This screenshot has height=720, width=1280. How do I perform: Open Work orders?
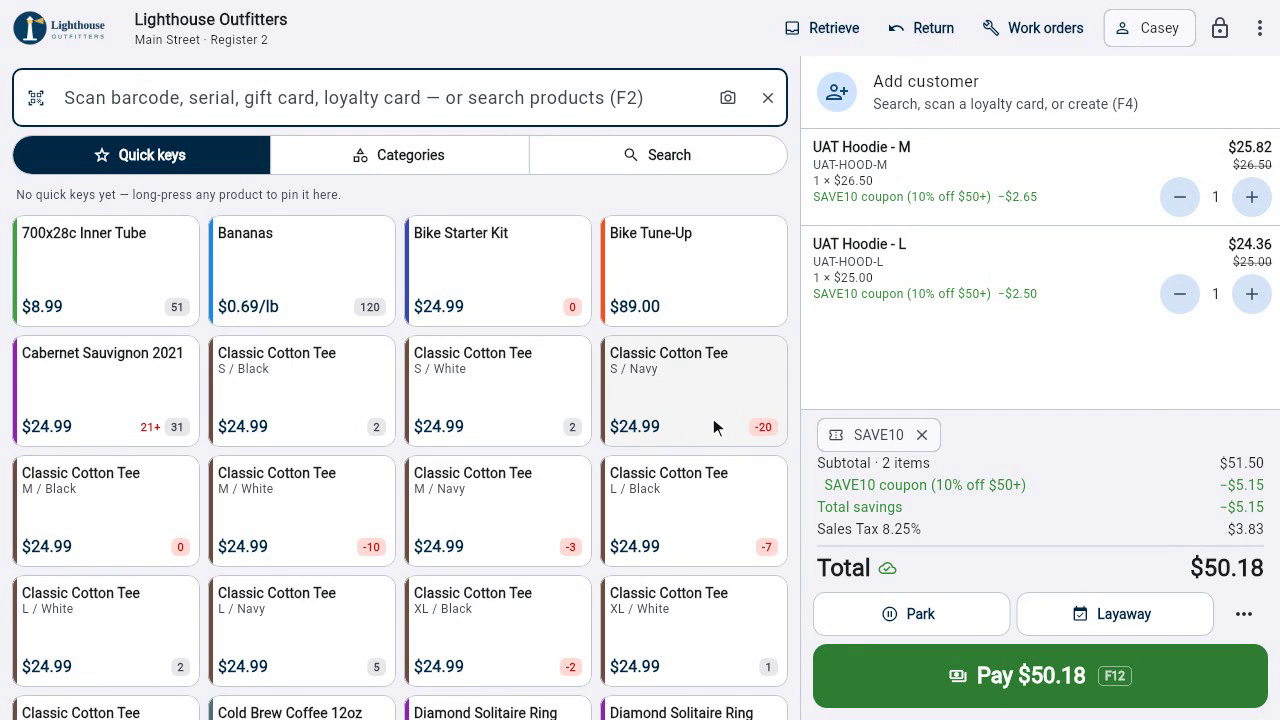tap(1033, 28)
